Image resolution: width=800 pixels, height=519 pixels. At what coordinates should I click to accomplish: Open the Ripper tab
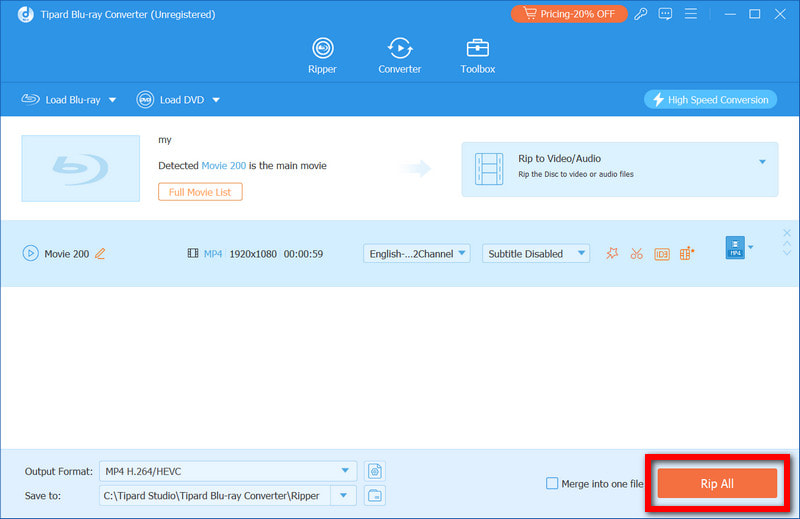[322, 56]
